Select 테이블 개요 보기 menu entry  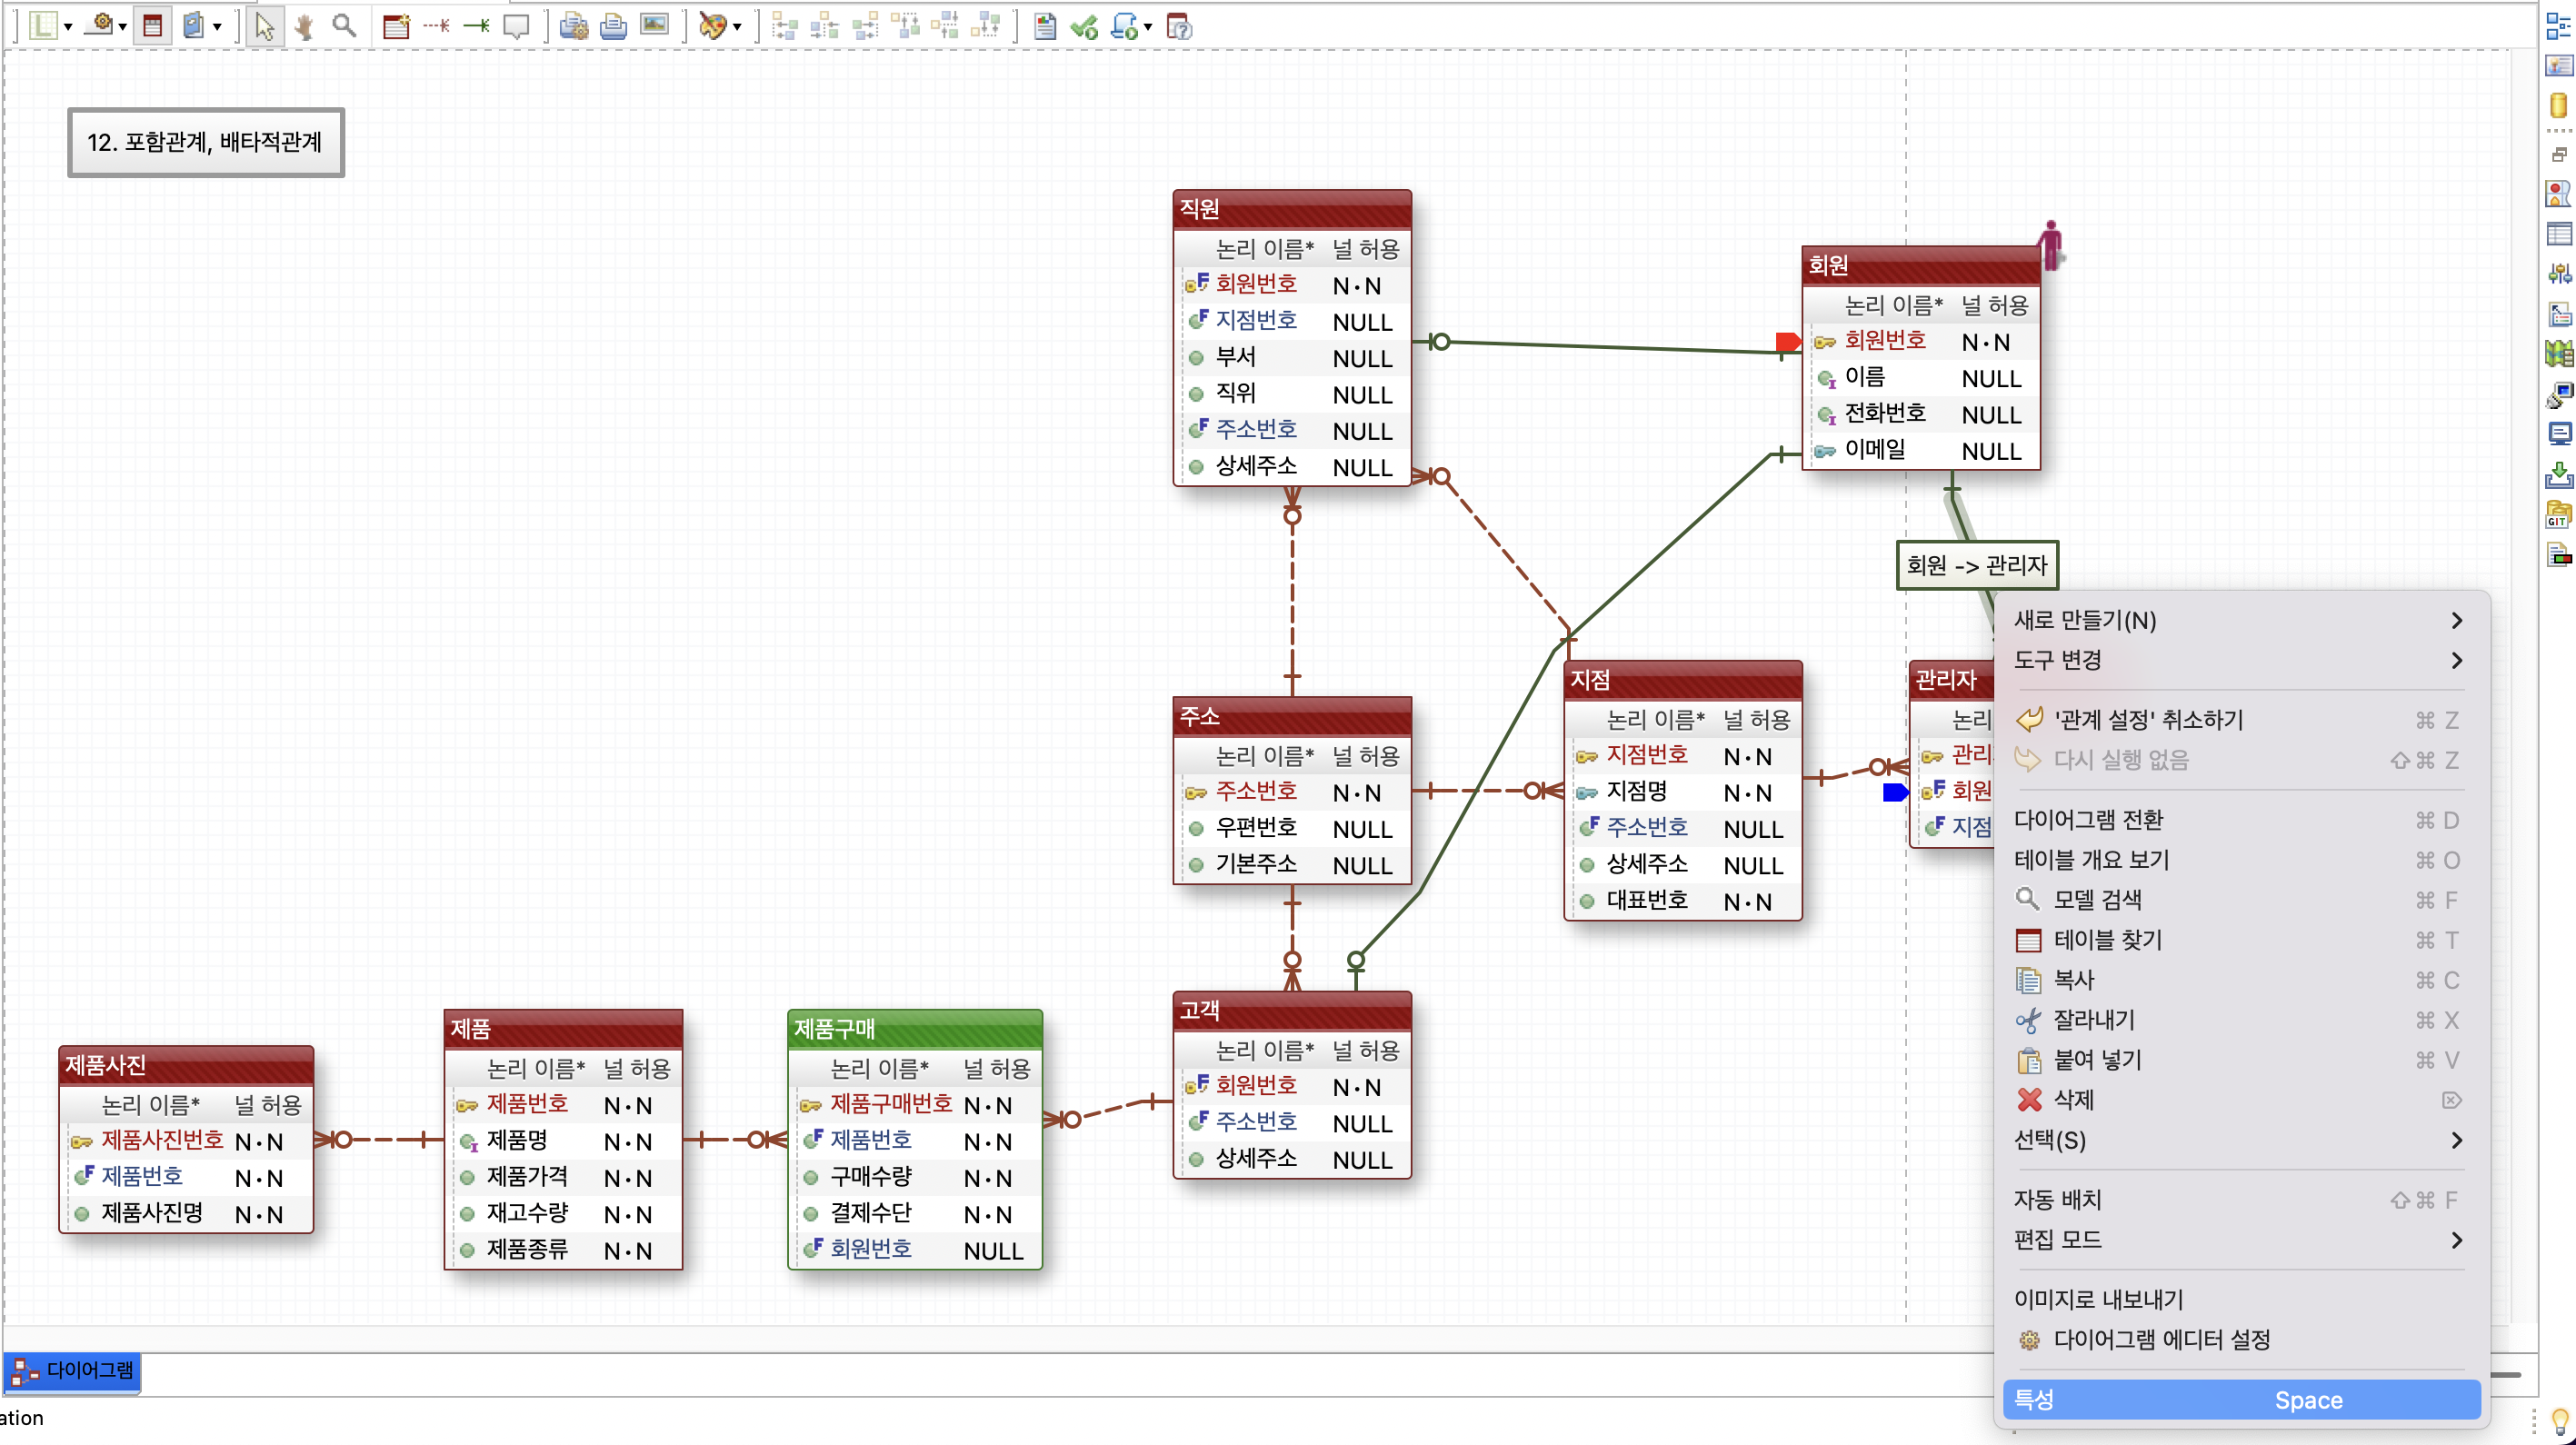(2241, 860)
